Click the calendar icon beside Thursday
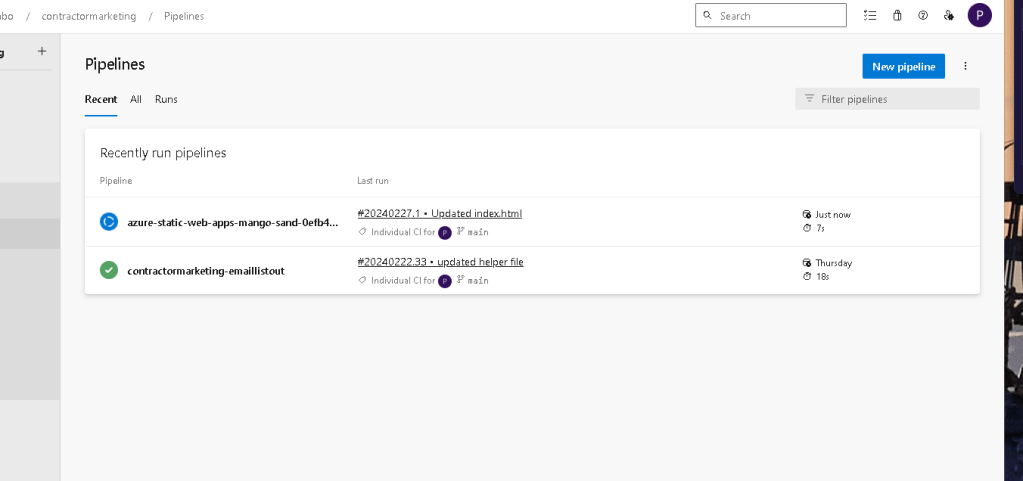 (807, 262)
